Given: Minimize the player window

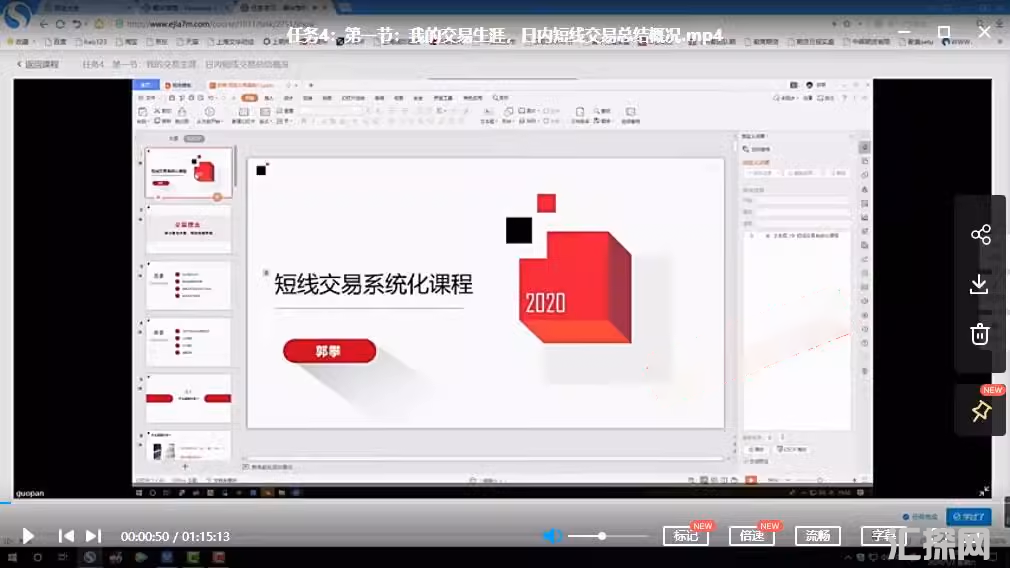Looking at the screenshot, I should [905, 33].
